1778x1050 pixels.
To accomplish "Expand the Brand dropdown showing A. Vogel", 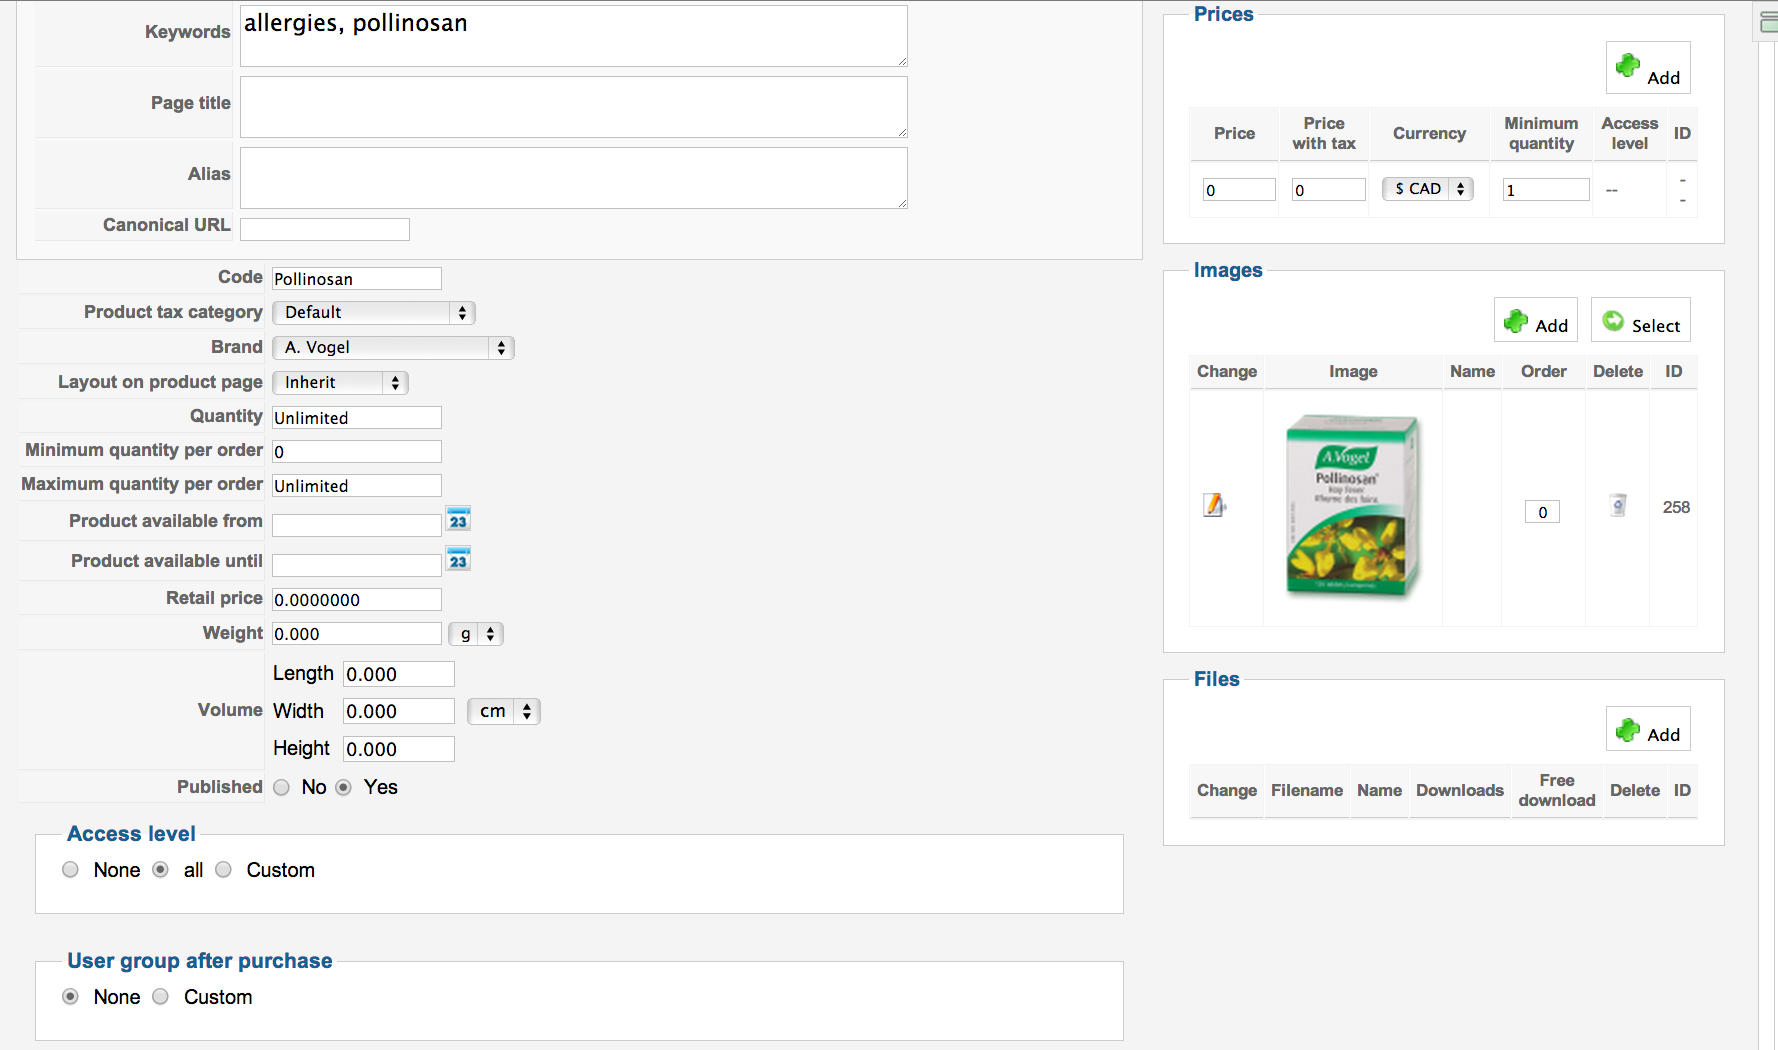I will coord(393,348).
